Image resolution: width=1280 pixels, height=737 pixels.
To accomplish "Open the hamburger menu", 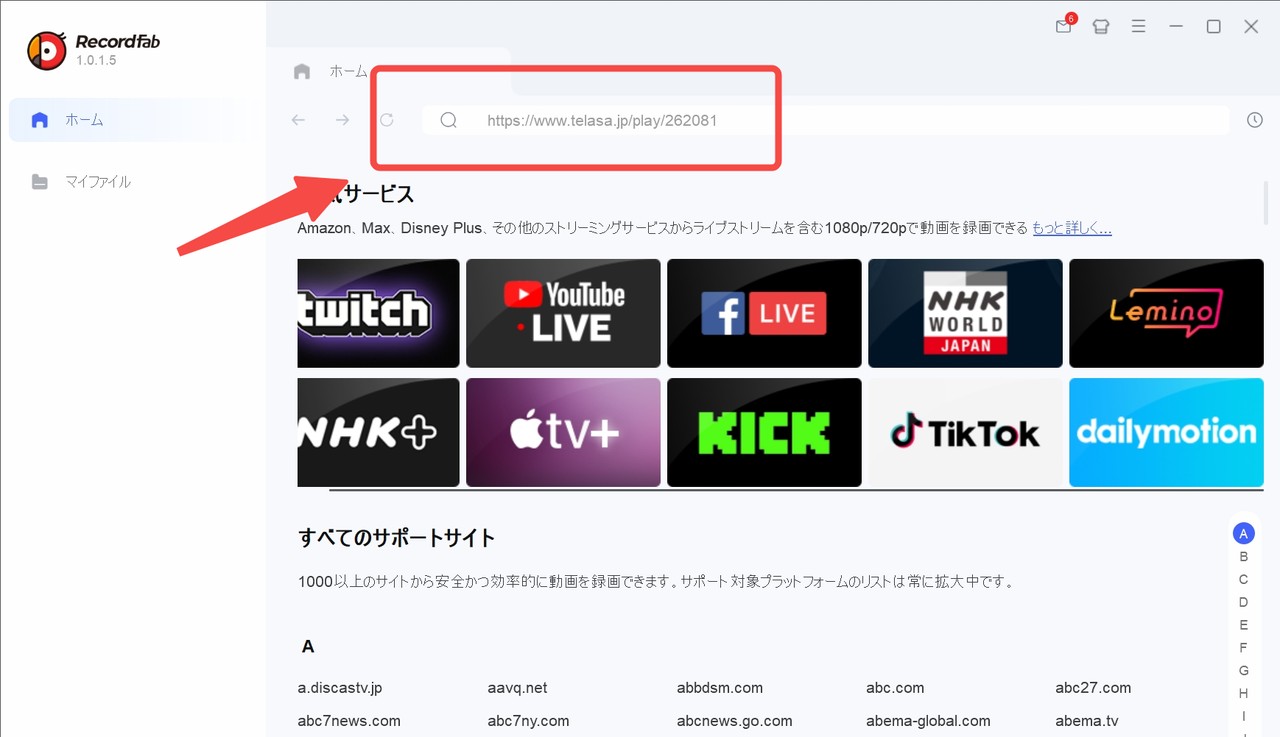I will [1138, 27].
